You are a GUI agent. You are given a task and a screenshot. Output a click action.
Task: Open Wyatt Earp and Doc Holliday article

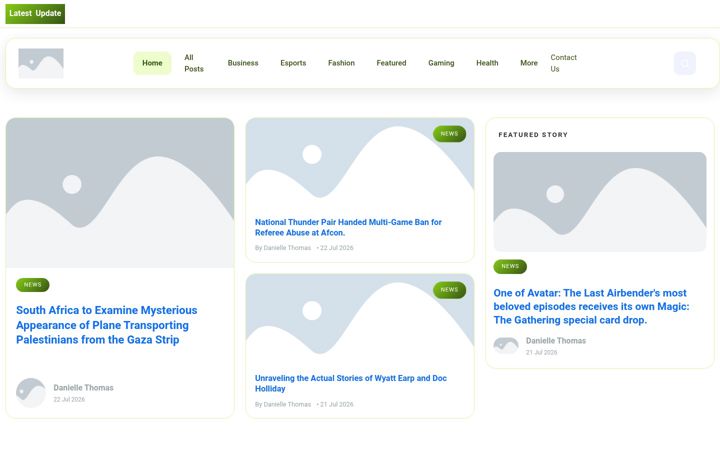[351, 383]
